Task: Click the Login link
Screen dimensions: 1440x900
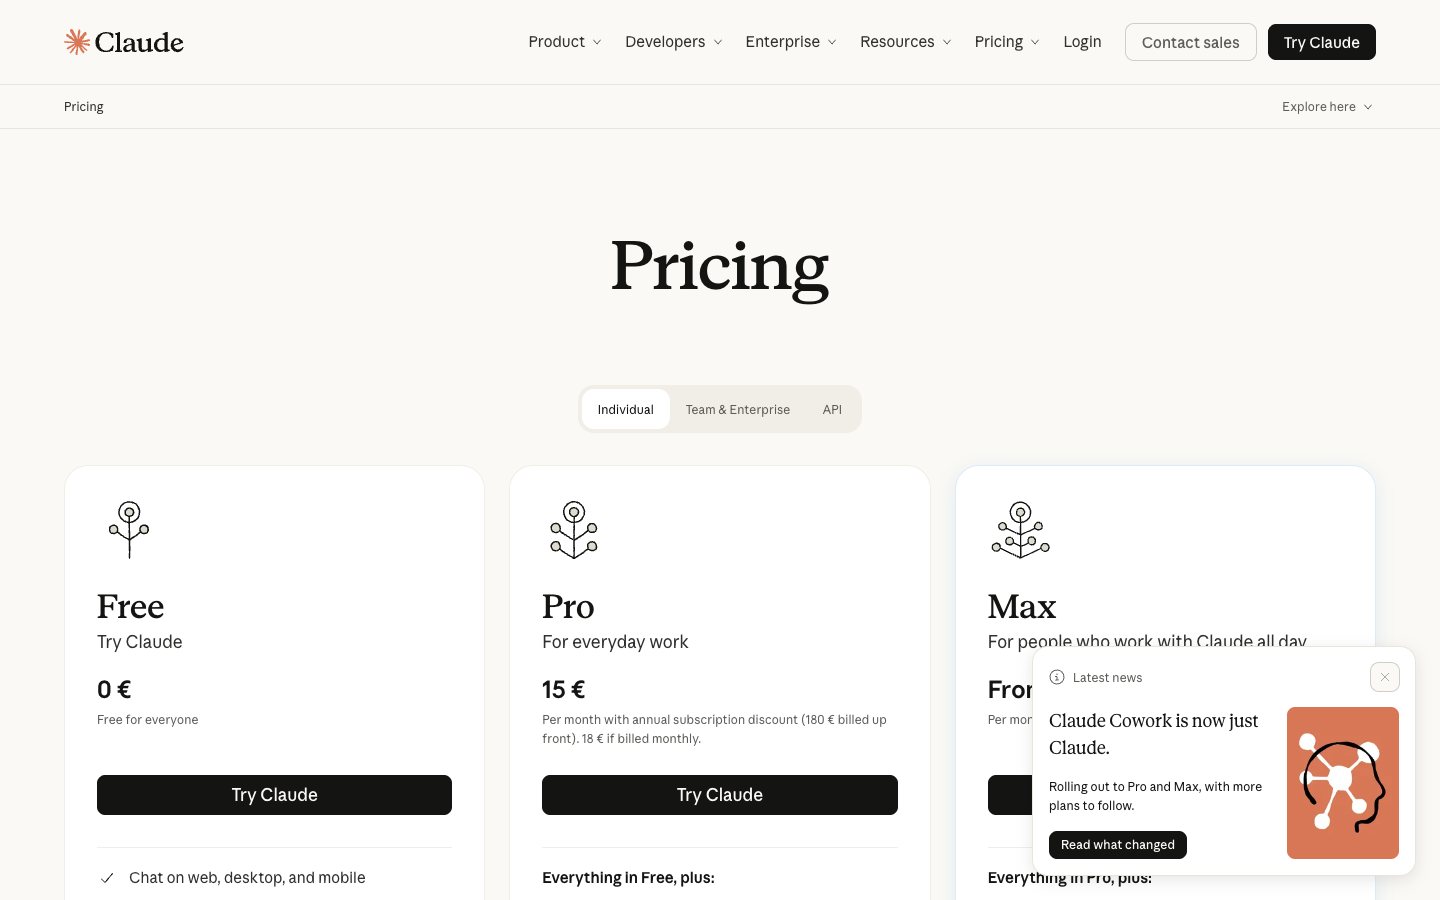Action: [x=1082, y=42]
